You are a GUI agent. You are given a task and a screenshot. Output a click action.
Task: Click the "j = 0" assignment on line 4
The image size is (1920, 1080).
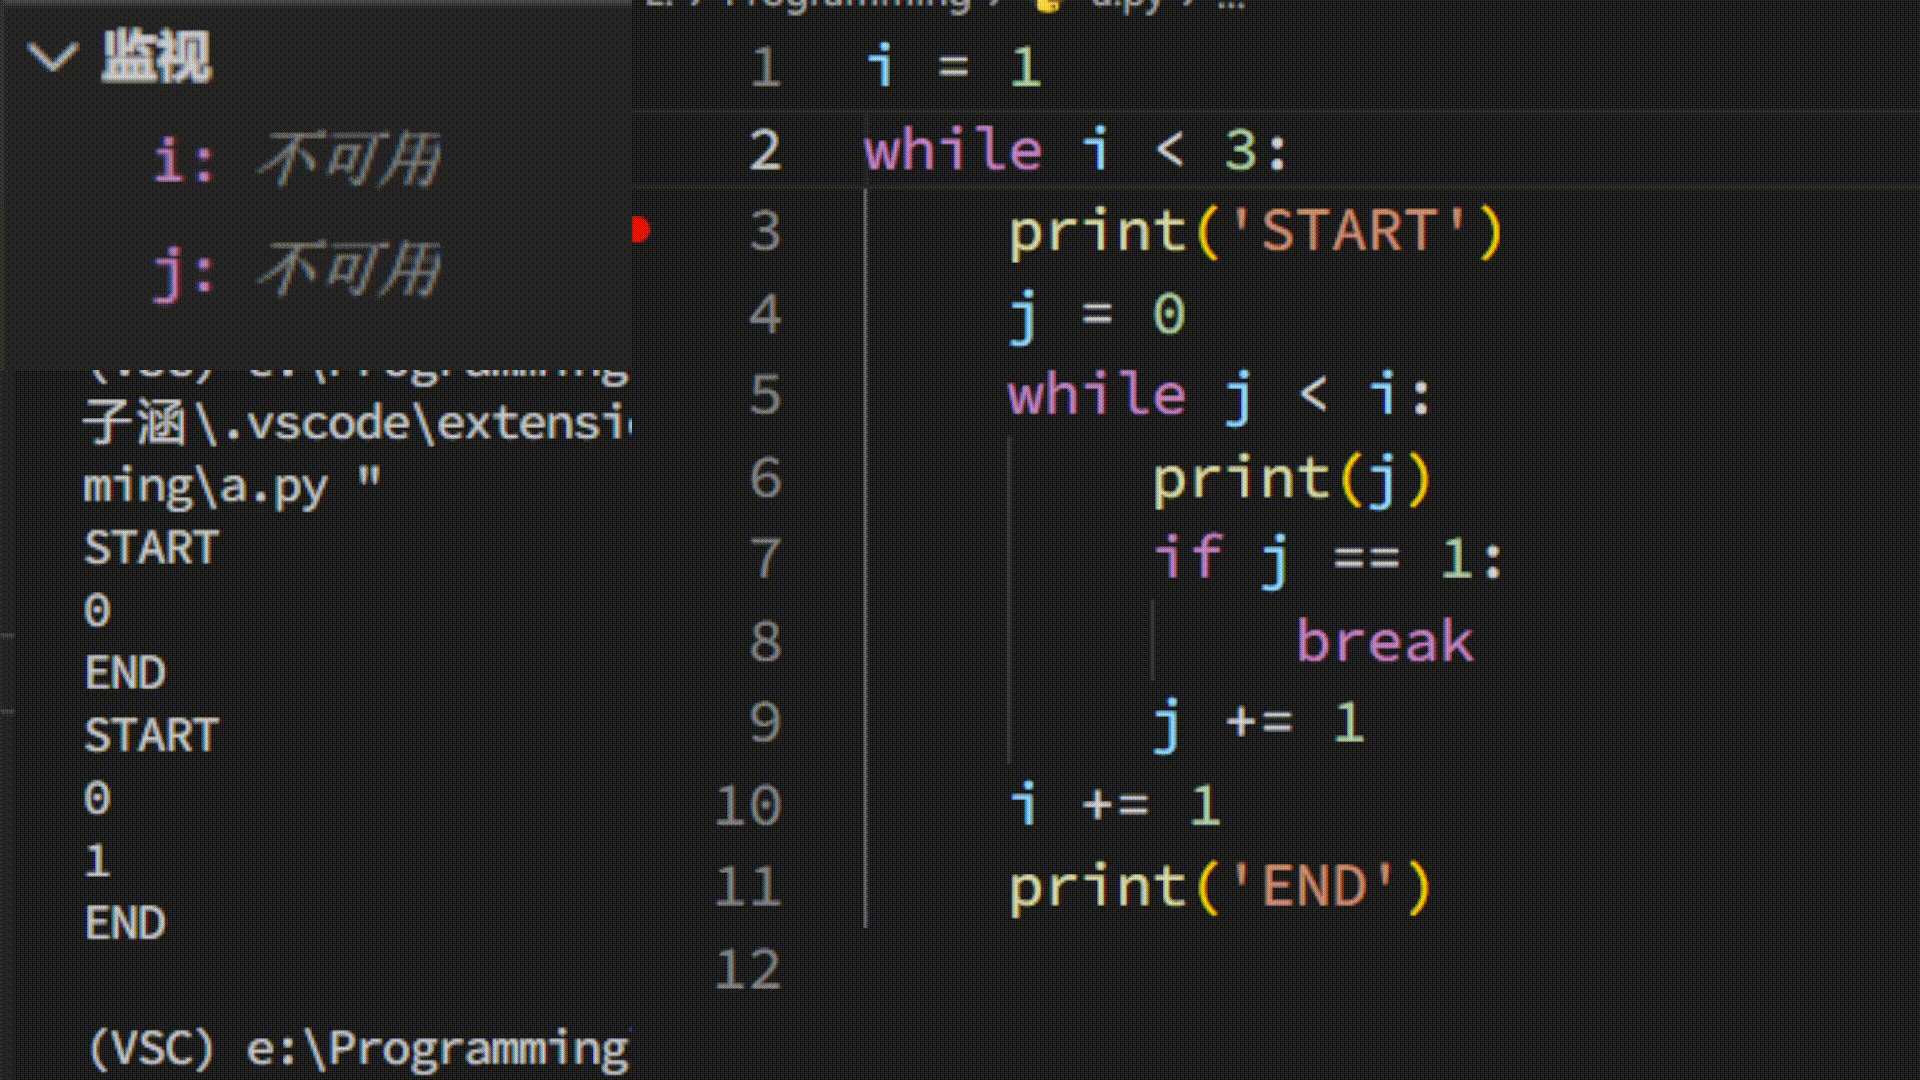point(1097,315)
